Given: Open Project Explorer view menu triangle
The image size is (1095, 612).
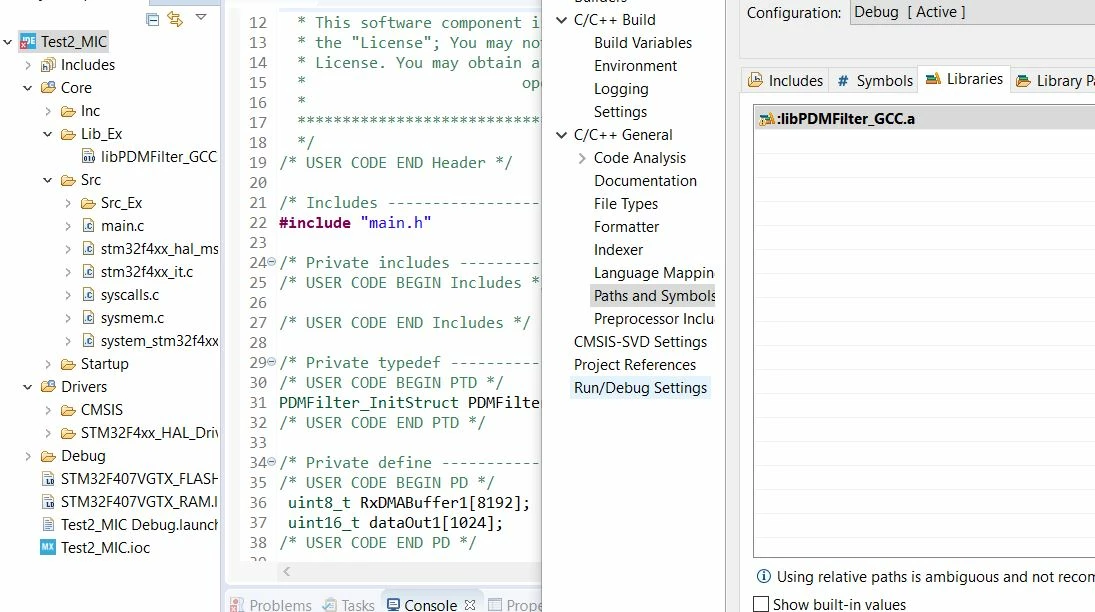Looking at the screenshot, I should point(201,17).
